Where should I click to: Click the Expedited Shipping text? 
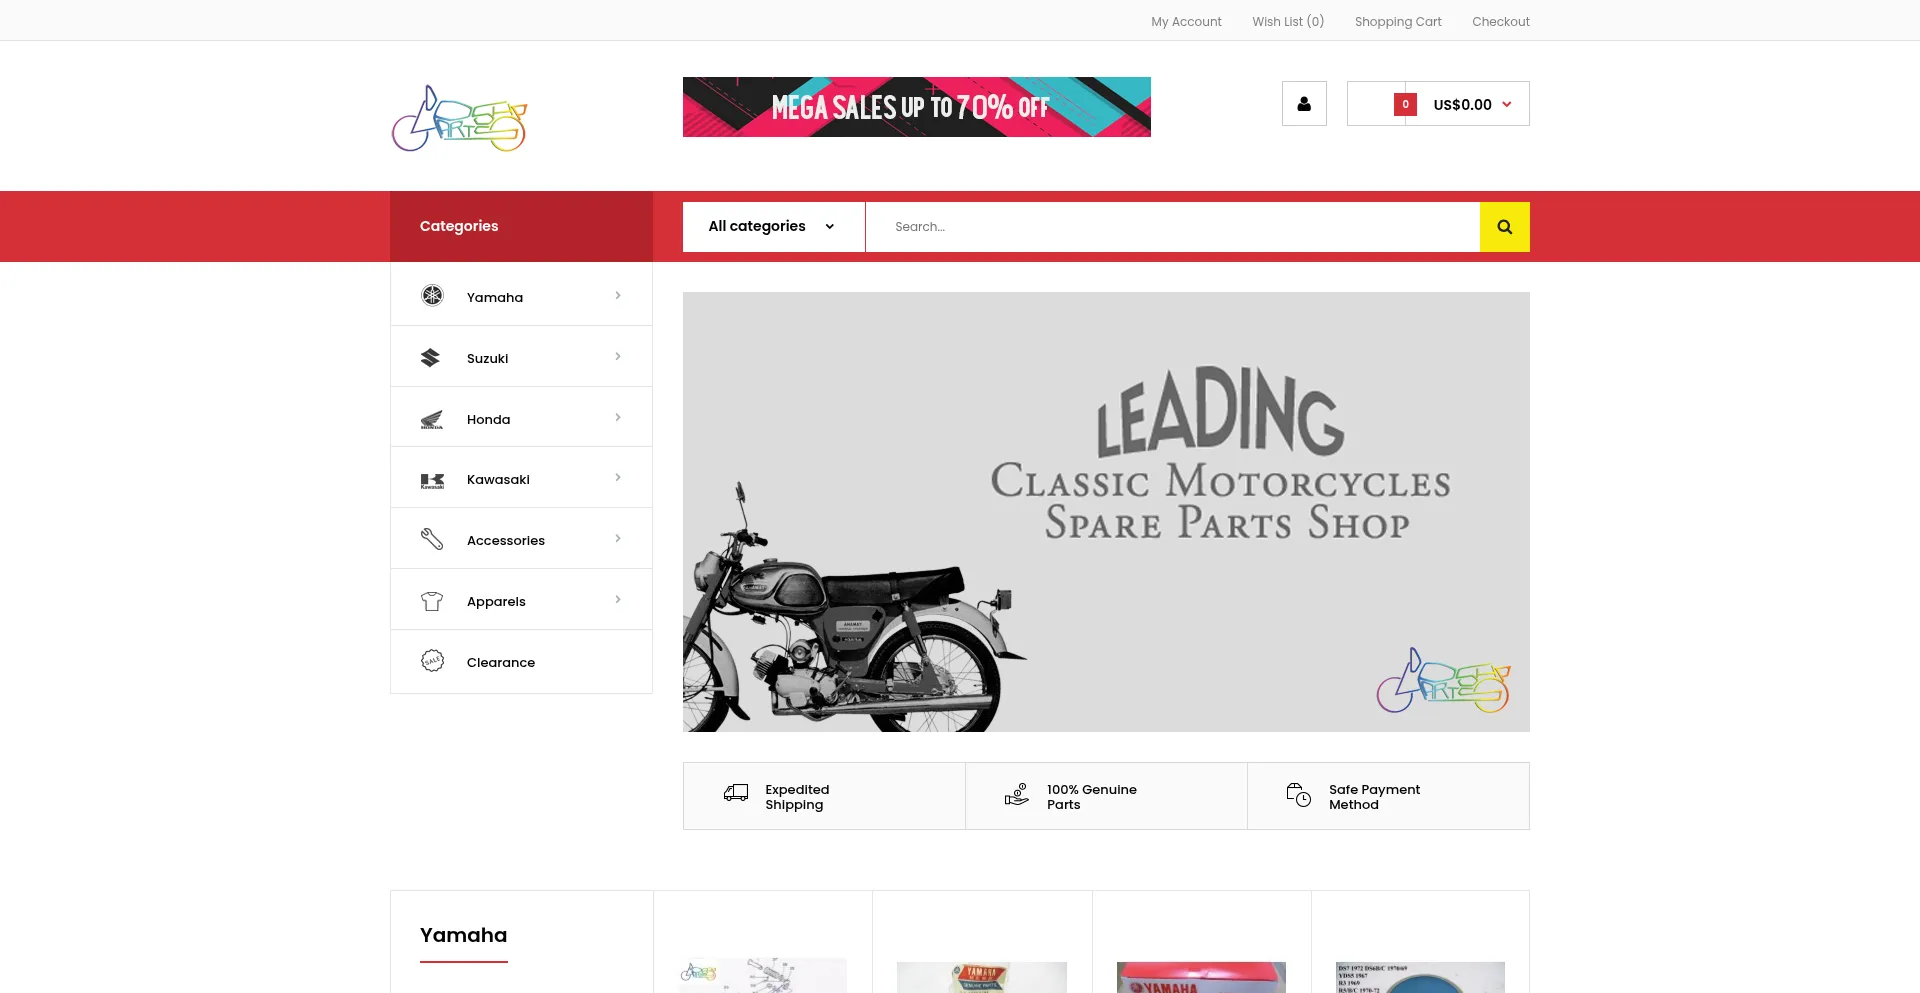pyautogui.click(x=797, y=797)
